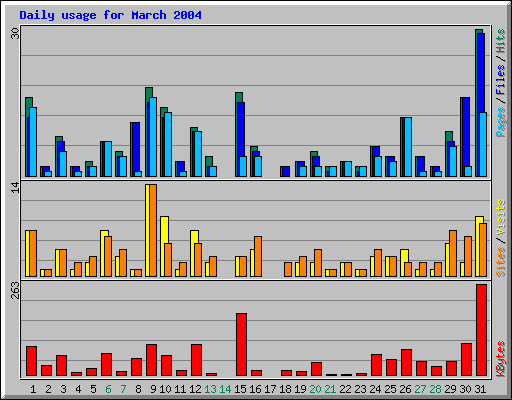512x400 pixels.
Task: Click the orange sites bar for day 16
Action: [258, 256]
